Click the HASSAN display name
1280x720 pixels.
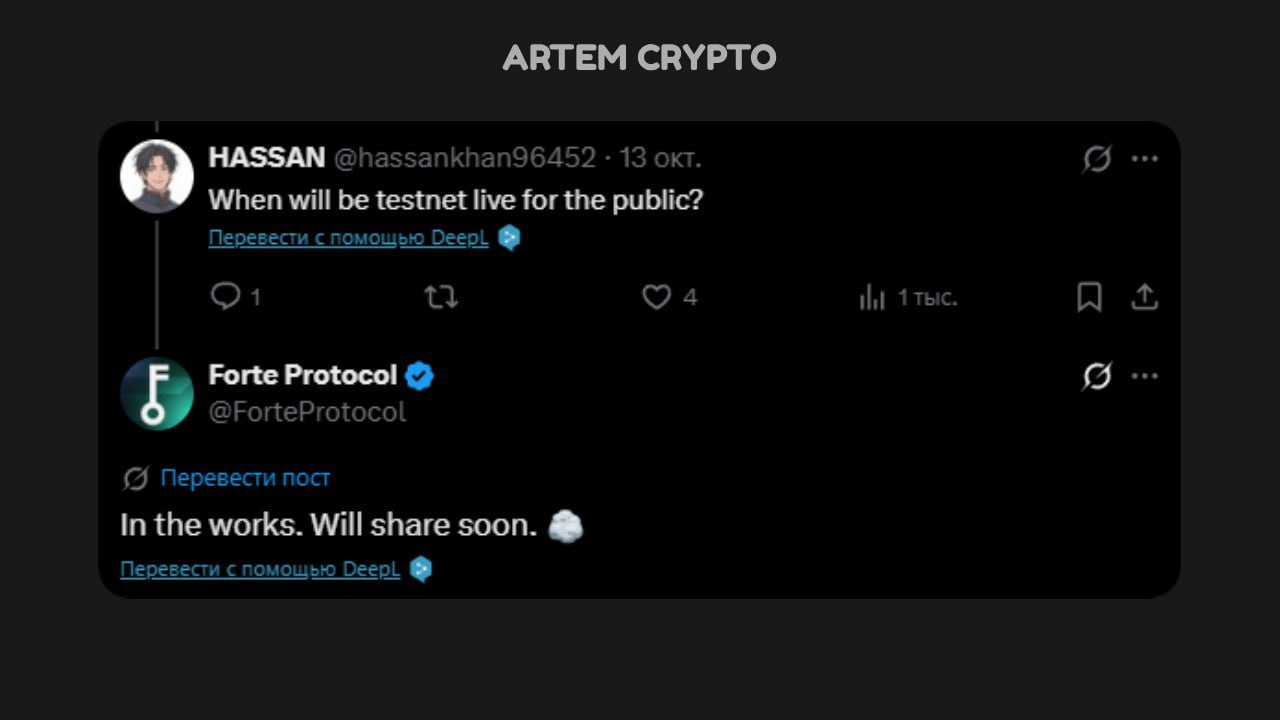[x=266, y=157]
